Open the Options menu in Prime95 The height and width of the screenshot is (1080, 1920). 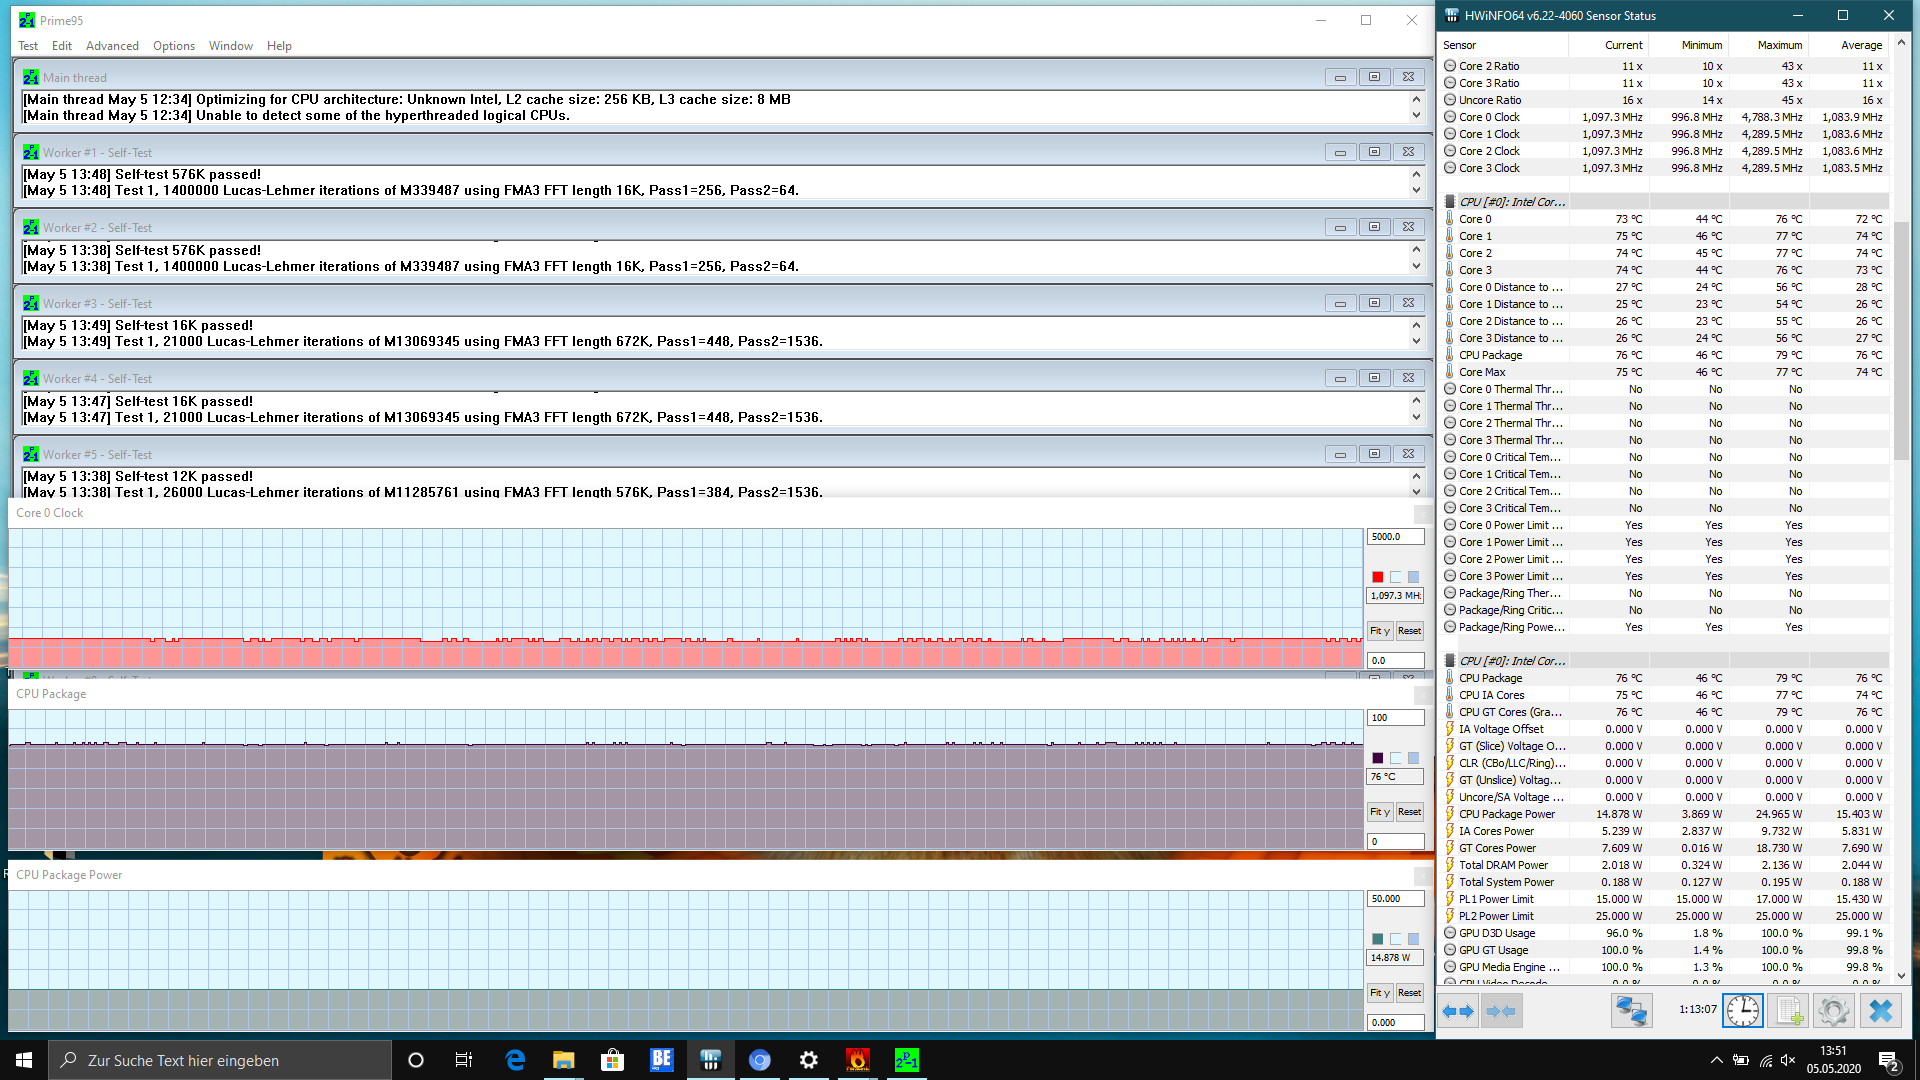pyautogui.click(x=174, y=46)
